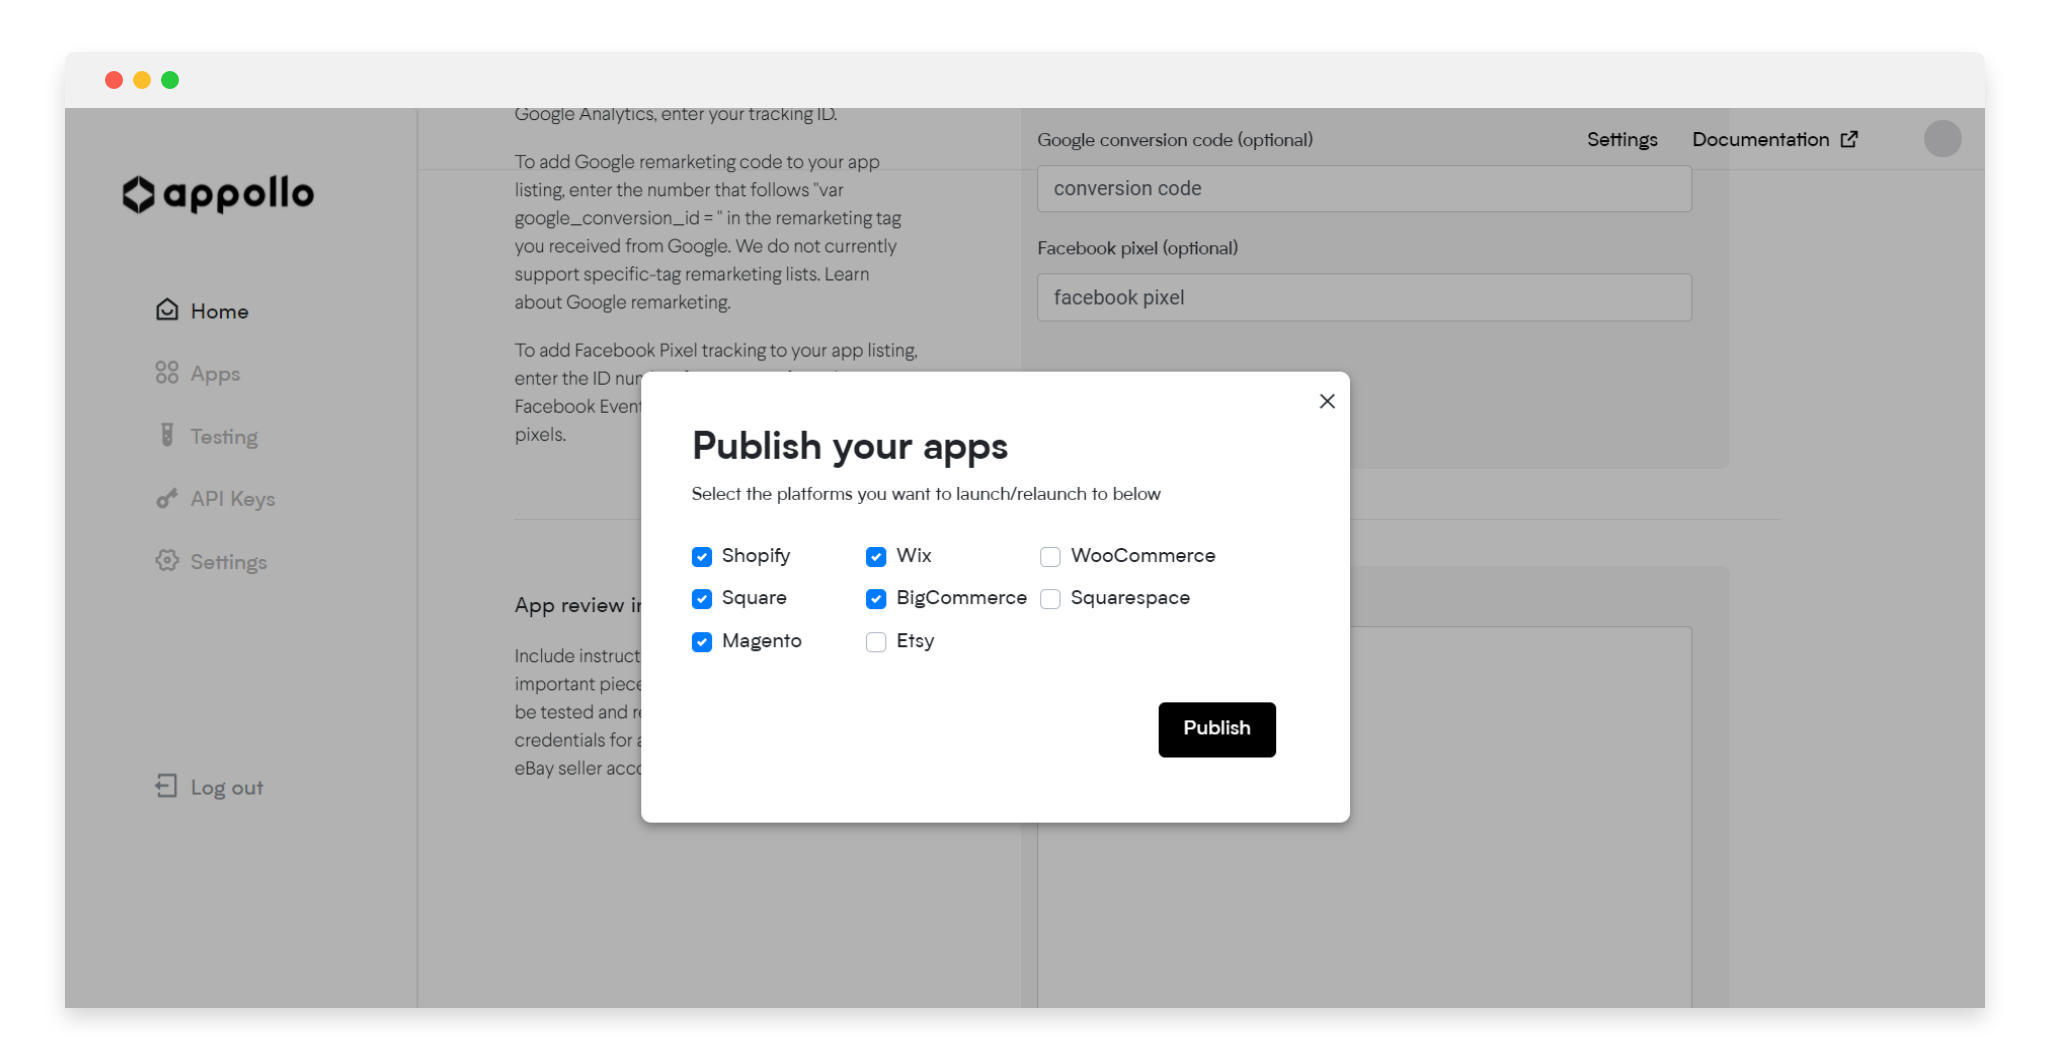
Task: Click the Apps grid icon
Action: tap(167, 373)
